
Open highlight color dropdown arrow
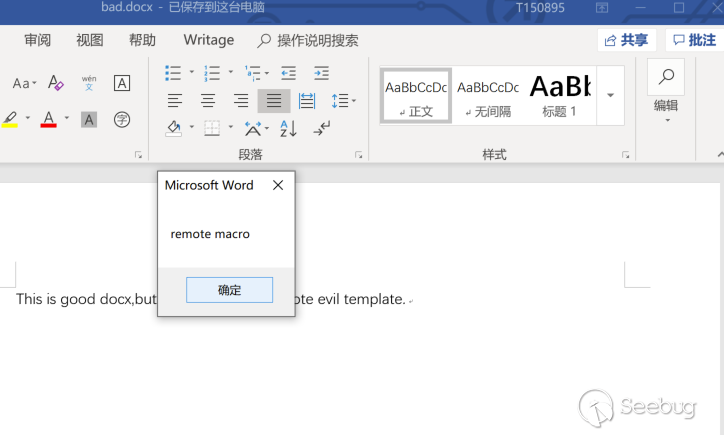coord(28,118)
